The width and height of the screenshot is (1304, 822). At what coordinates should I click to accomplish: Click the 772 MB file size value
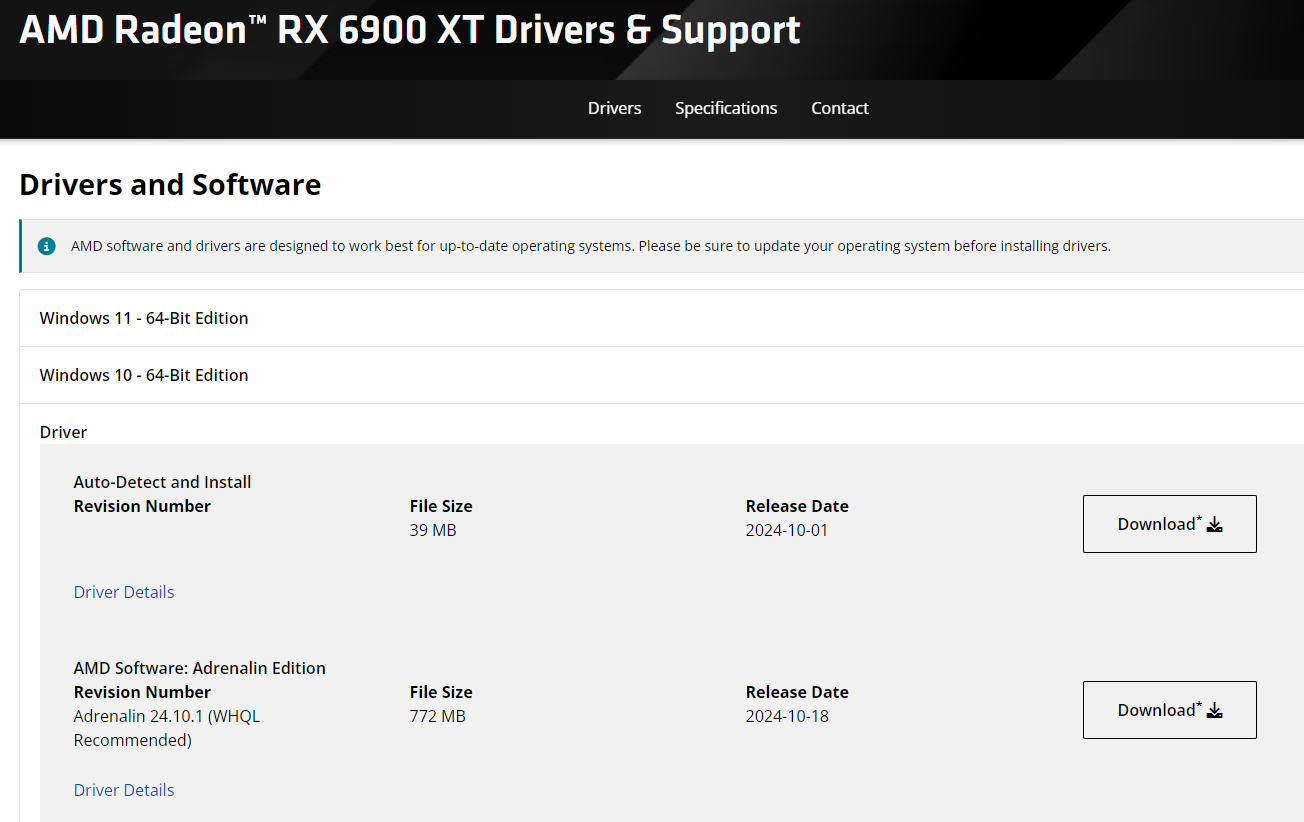[438, 716]
